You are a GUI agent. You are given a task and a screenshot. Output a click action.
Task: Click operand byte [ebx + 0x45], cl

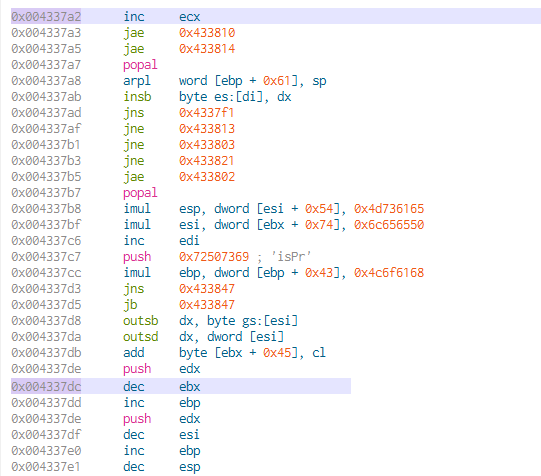tap(252, 353)
